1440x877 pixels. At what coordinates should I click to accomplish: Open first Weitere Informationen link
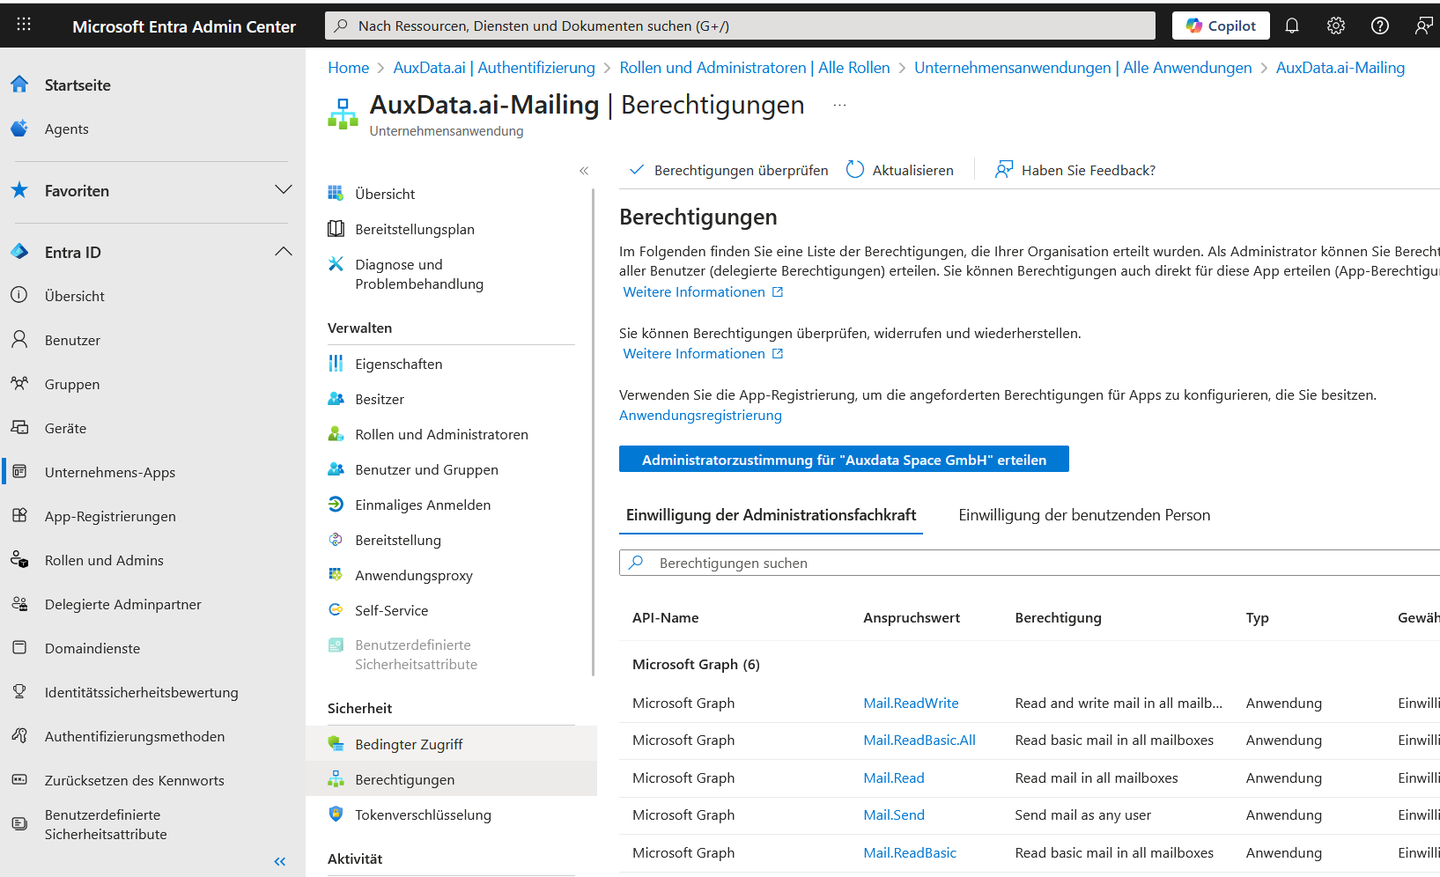[x=703, y=292]
